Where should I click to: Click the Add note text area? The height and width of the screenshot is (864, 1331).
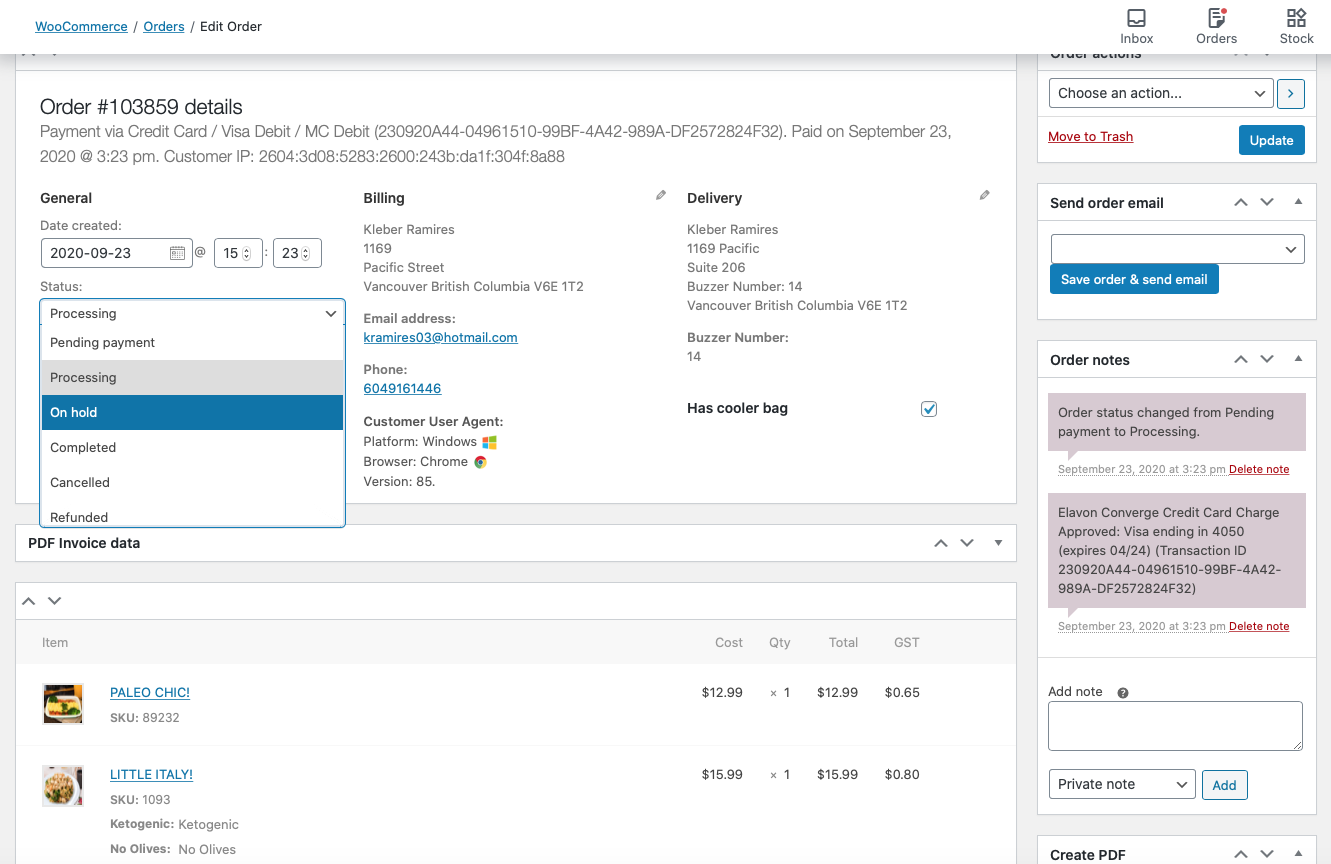[x=1175, y=725]
